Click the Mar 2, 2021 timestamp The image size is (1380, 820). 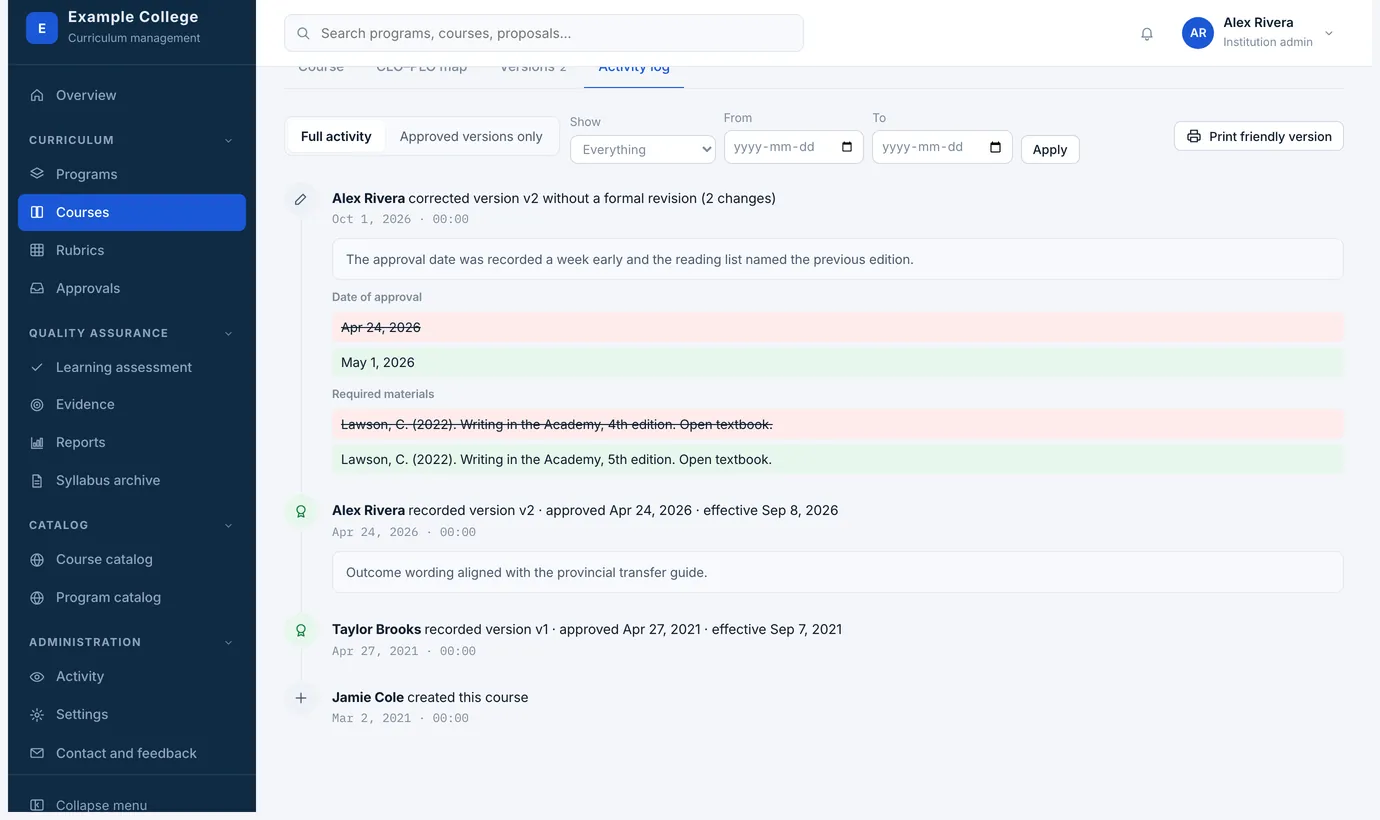coord(400,718)
